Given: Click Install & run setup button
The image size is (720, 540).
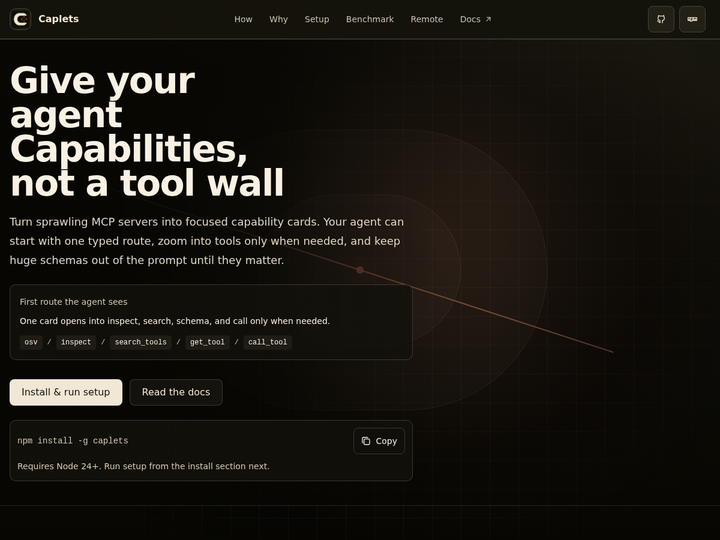Looking at the screenshot, I should 66,392.
